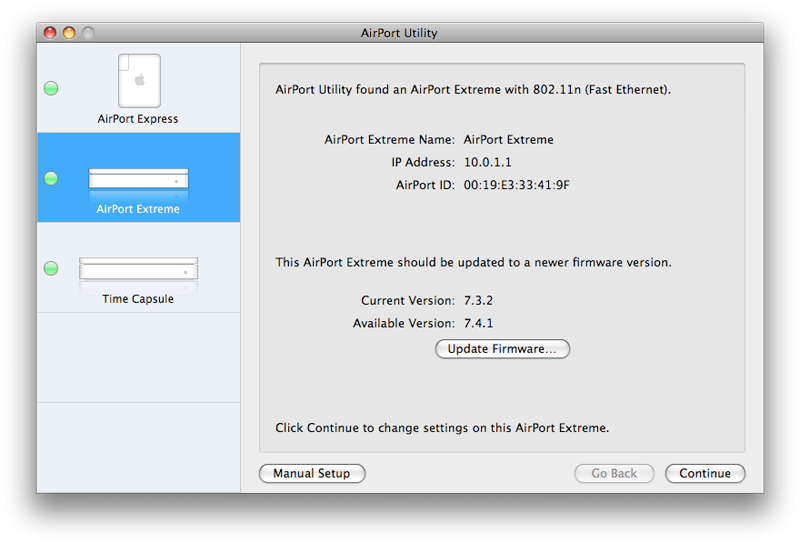Click green status light beside AirPort Express
The height and width of the screenshot is (543, 800).
[x=51, y=88]
